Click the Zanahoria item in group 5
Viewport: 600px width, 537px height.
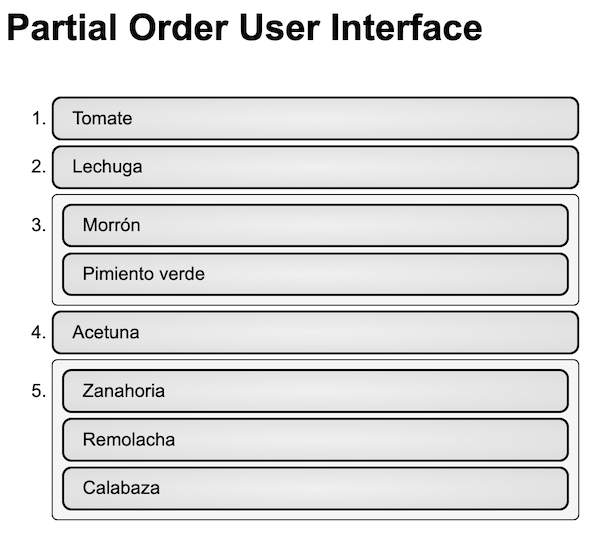coord(315,391)
